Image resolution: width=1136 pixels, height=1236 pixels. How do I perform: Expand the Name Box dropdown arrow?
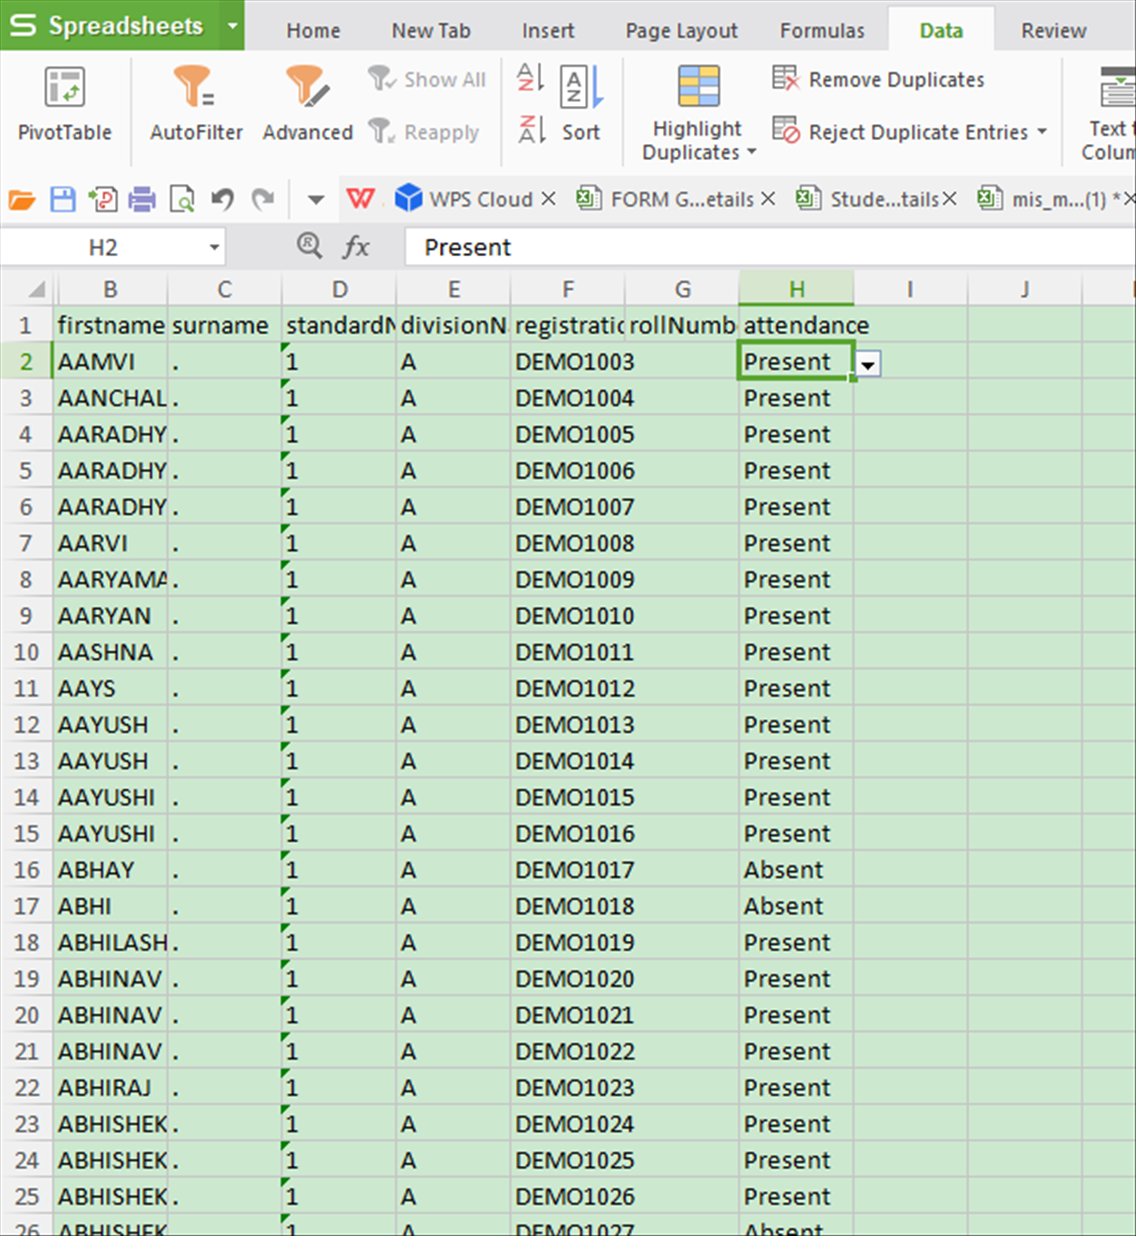pos(214,248)
